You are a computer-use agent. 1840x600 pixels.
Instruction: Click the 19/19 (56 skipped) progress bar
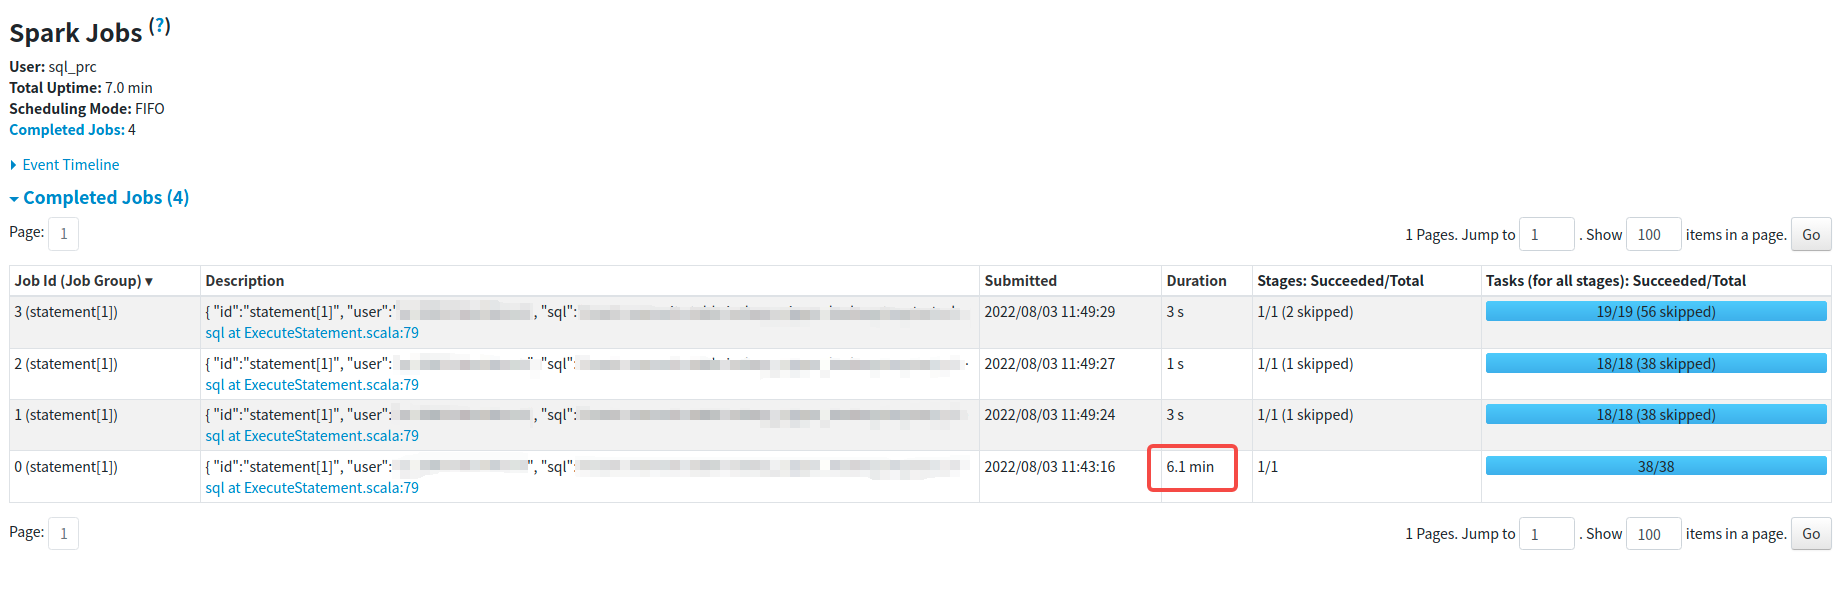point(1656,312)
